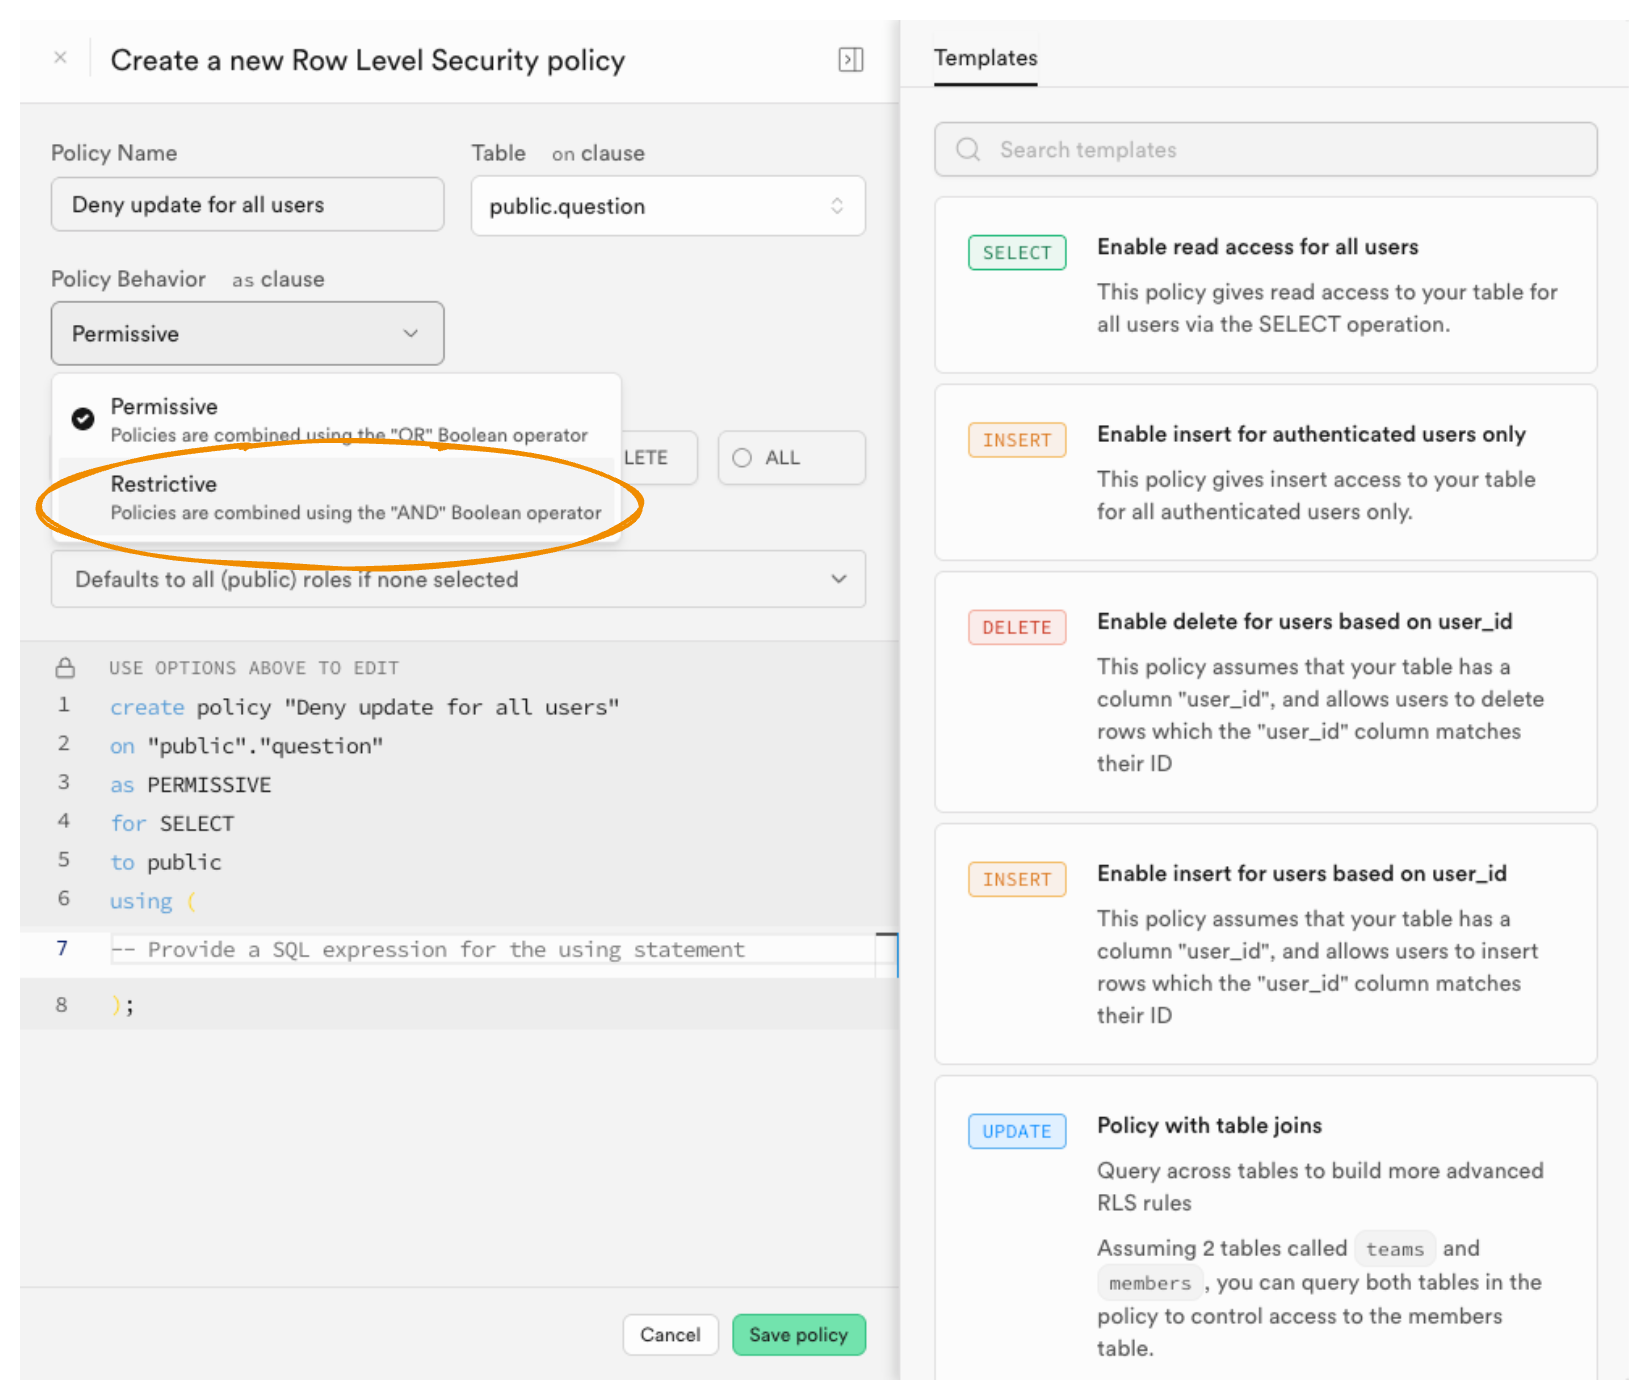Close the Row Level Security policy panel
The image size is (1648, 1400).
[x=60, y=58]
